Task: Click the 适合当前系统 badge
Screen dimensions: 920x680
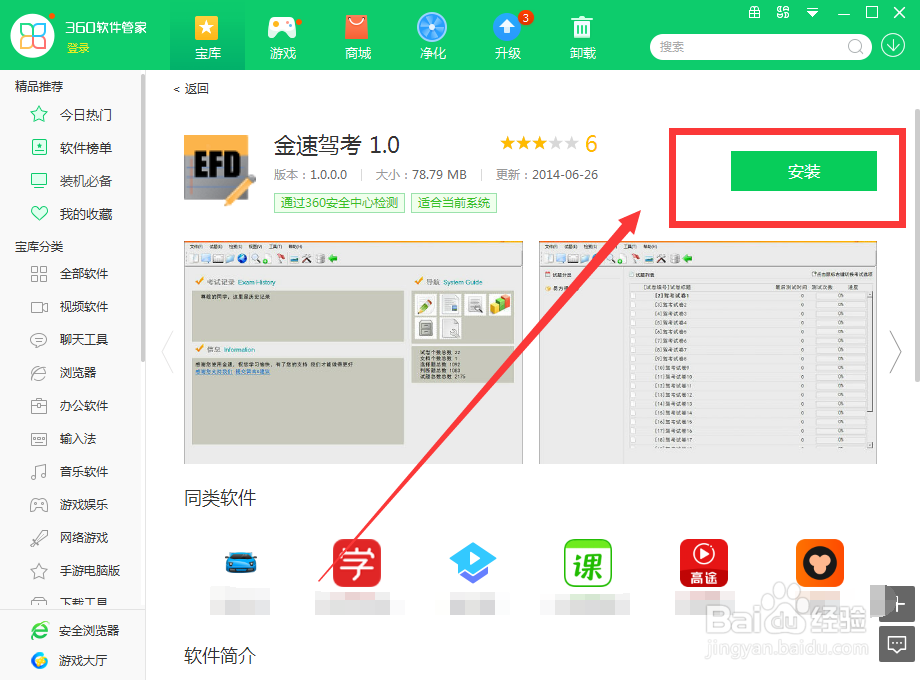Action: point(454,203)
